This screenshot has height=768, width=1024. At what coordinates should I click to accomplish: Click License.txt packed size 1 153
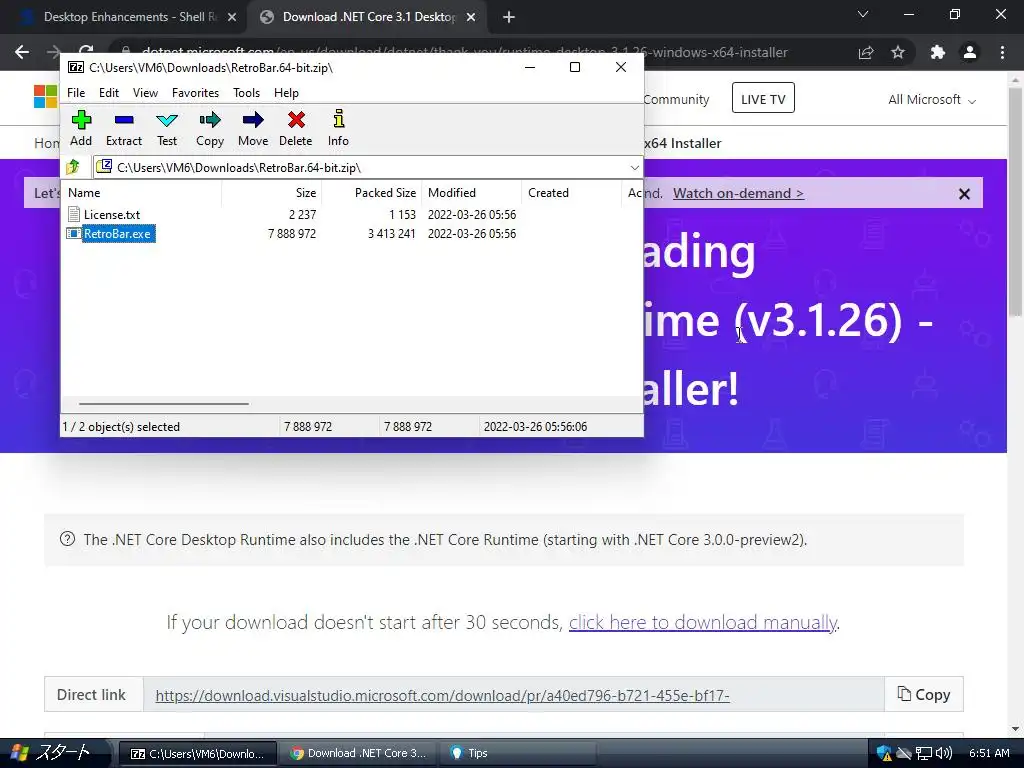(402, 214)
